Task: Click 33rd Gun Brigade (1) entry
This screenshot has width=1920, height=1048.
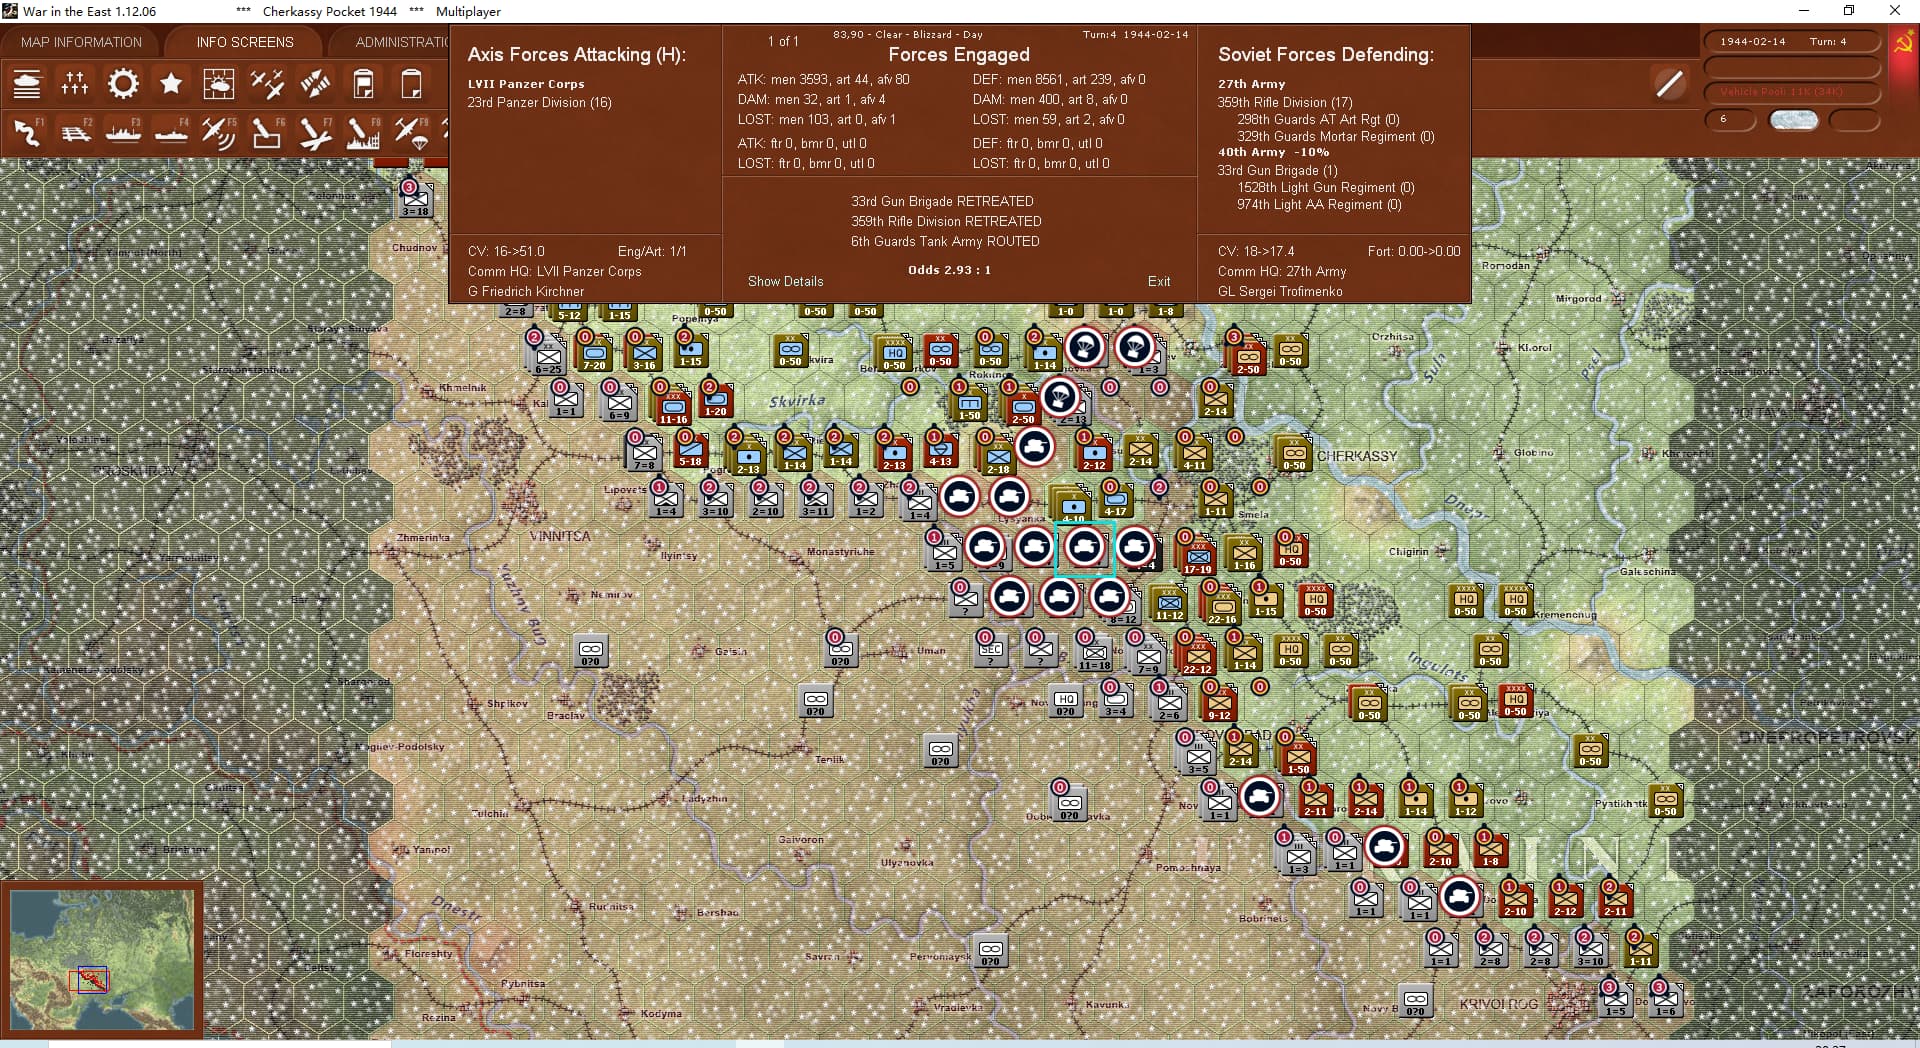Action: tap(1277, 170)
